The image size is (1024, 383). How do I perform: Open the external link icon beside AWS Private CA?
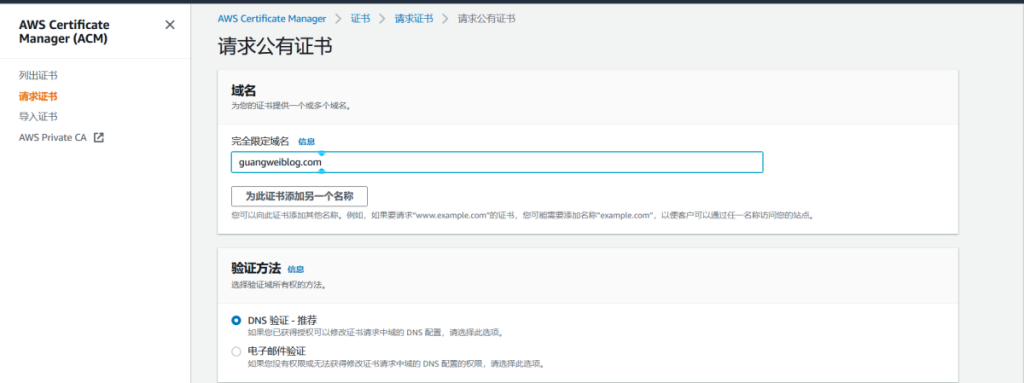tap(99, 137)
